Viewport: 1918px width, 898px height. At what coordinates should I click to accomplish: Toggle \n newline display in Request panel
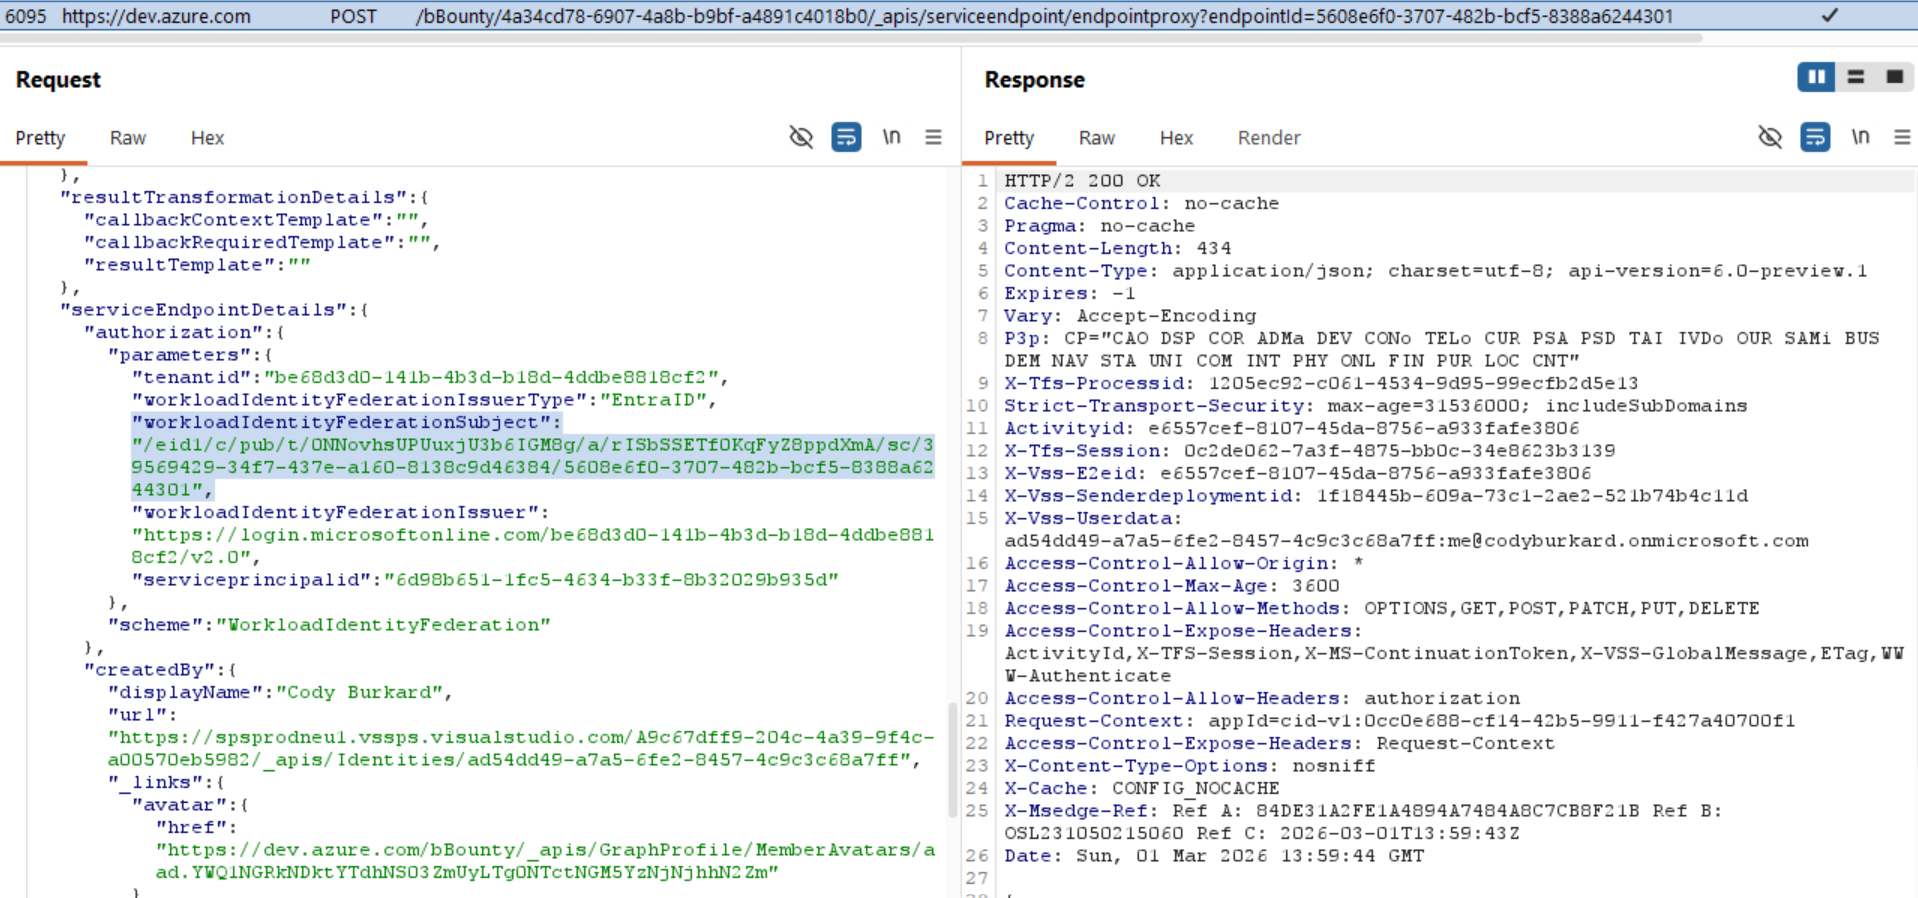coord(891,137)
